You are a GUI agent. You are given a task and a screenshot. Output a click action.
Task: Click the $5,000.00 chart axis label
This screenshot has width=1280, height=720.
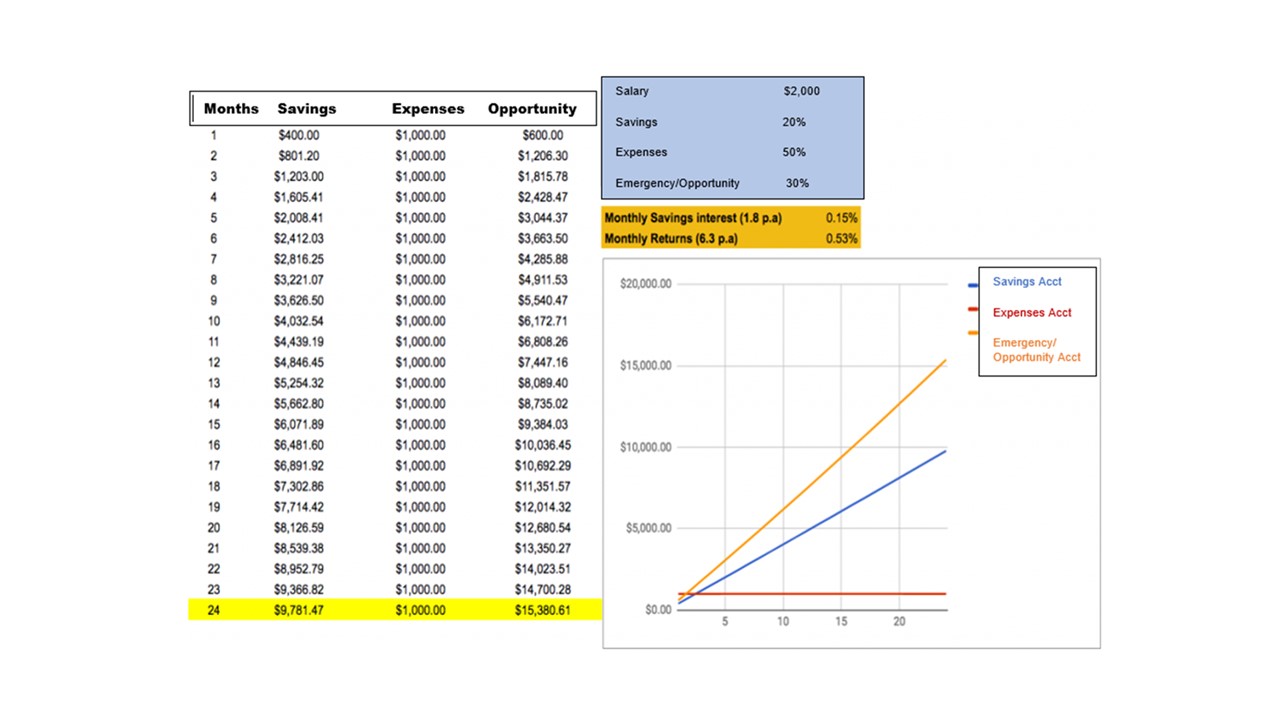649,528
